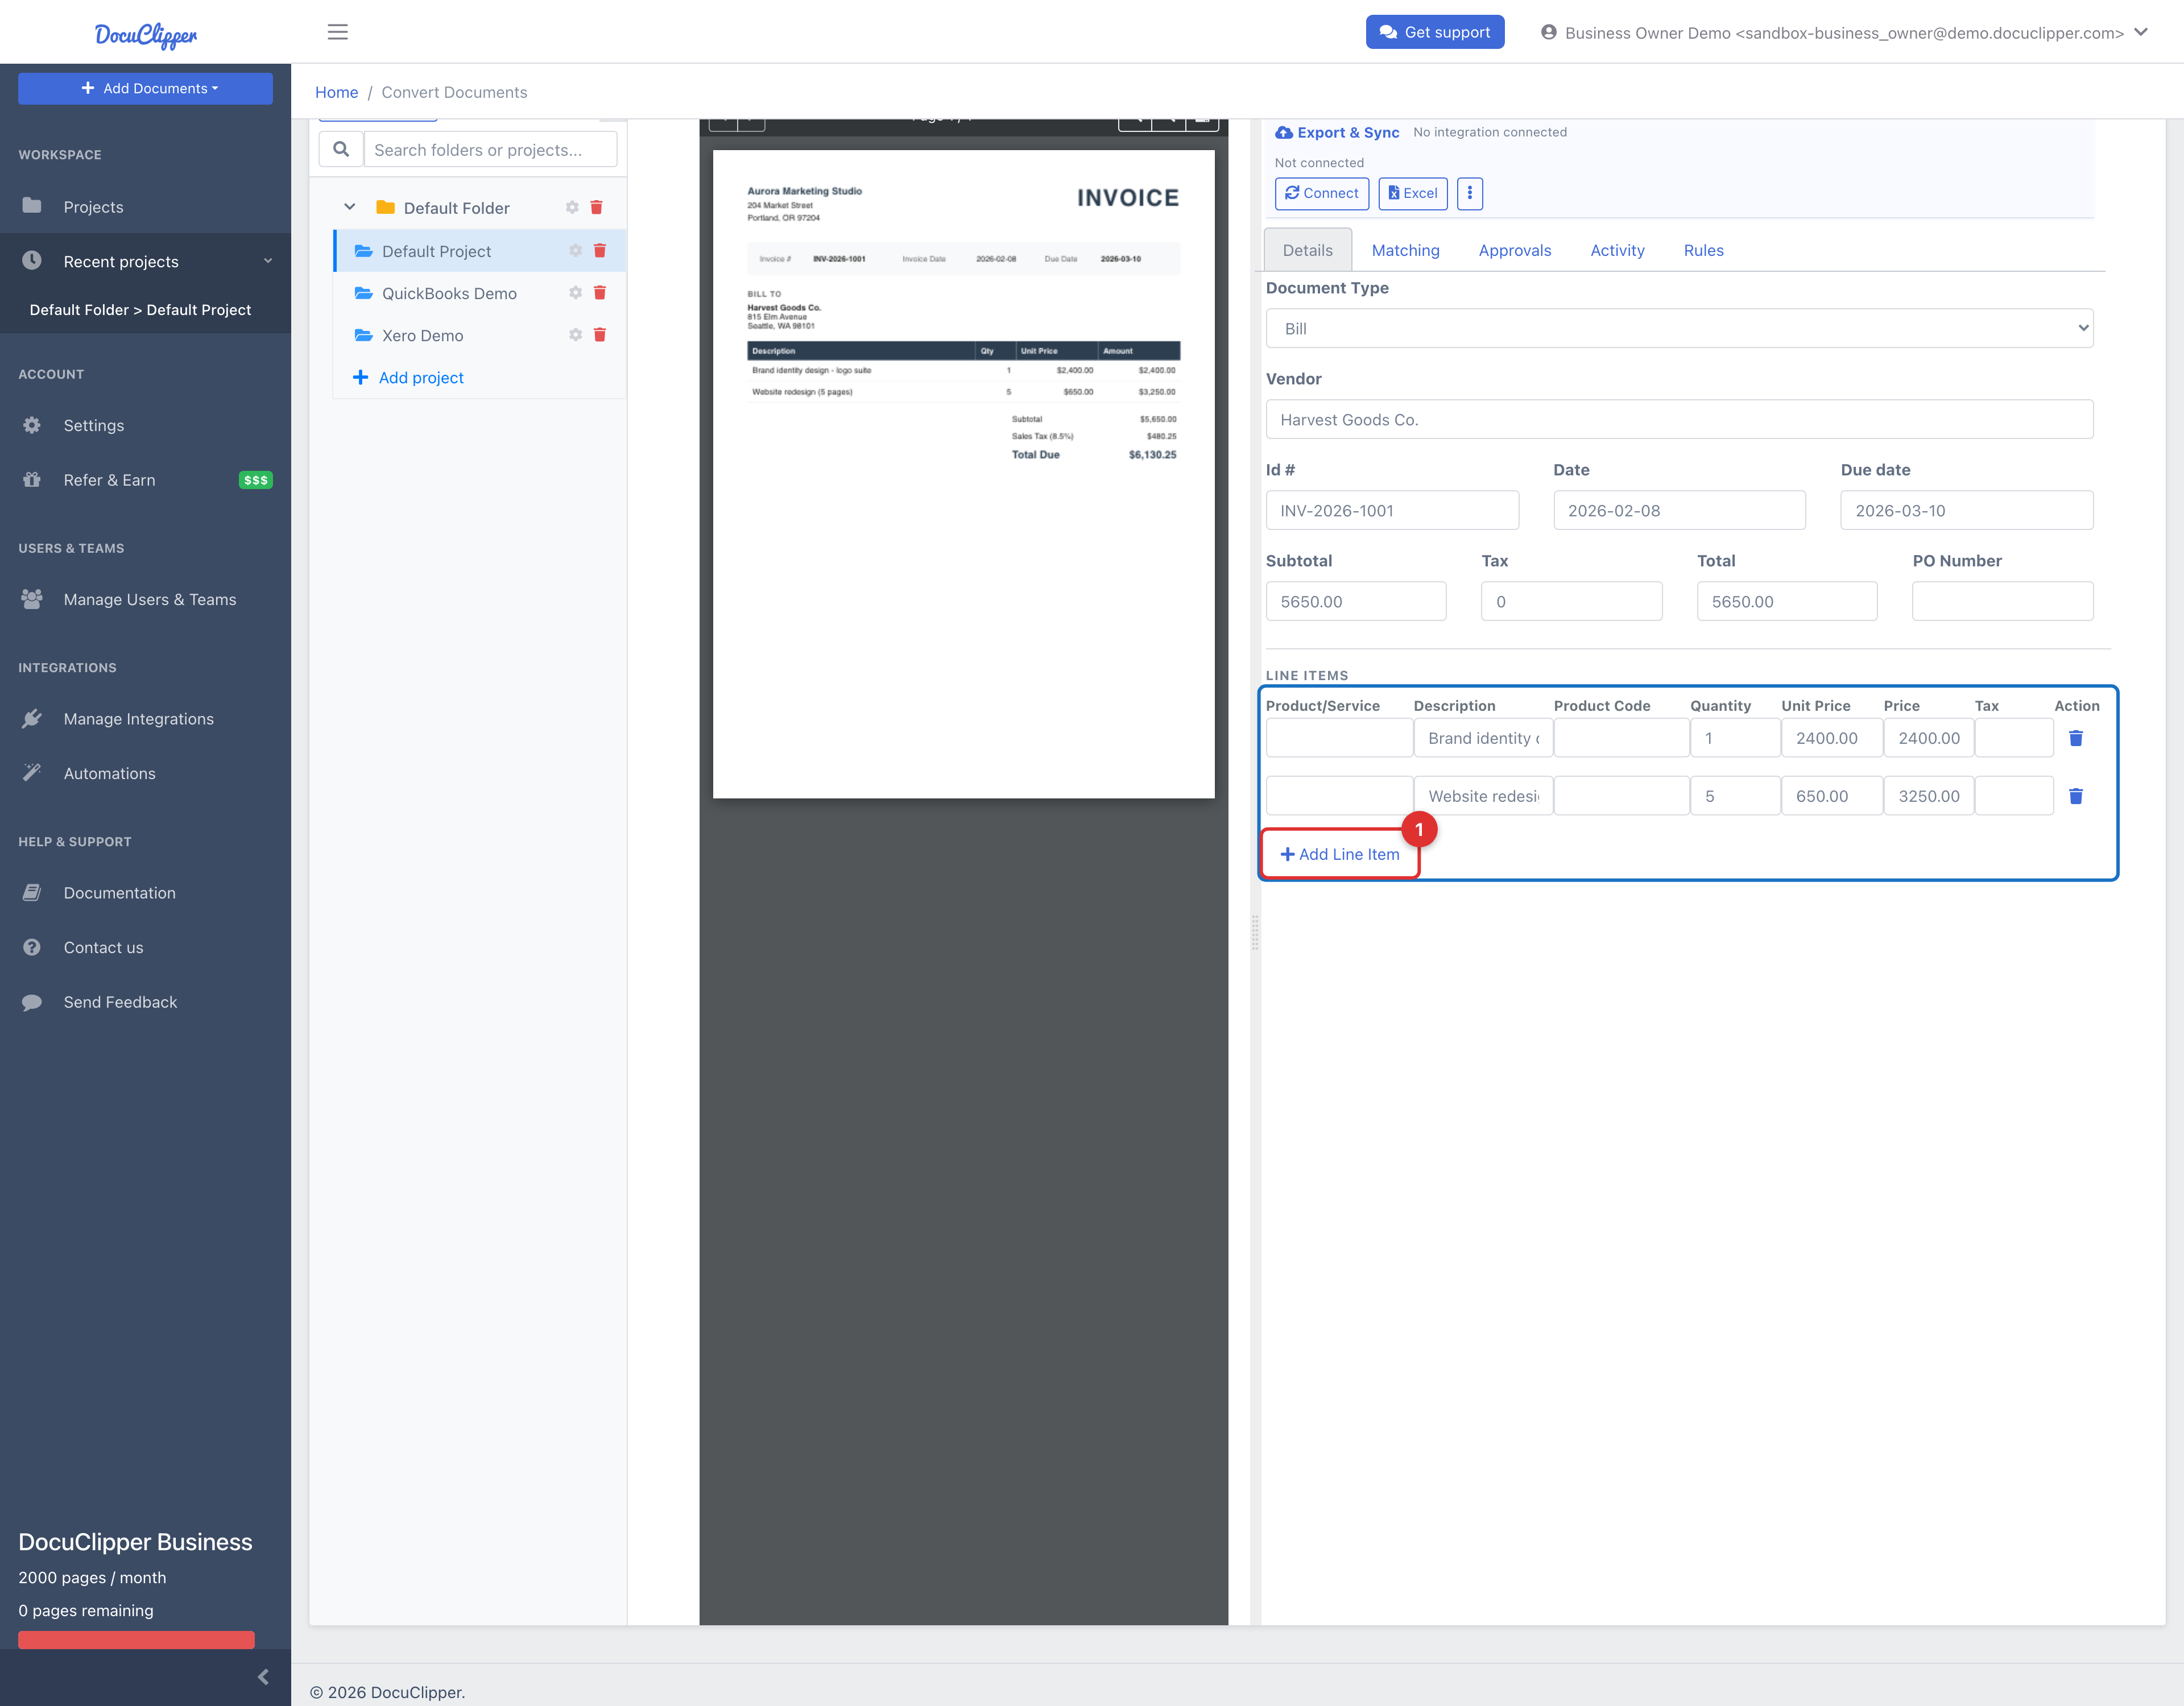Delete the Brand identity line item
2184x1706 pixels.
(2076, 738)
